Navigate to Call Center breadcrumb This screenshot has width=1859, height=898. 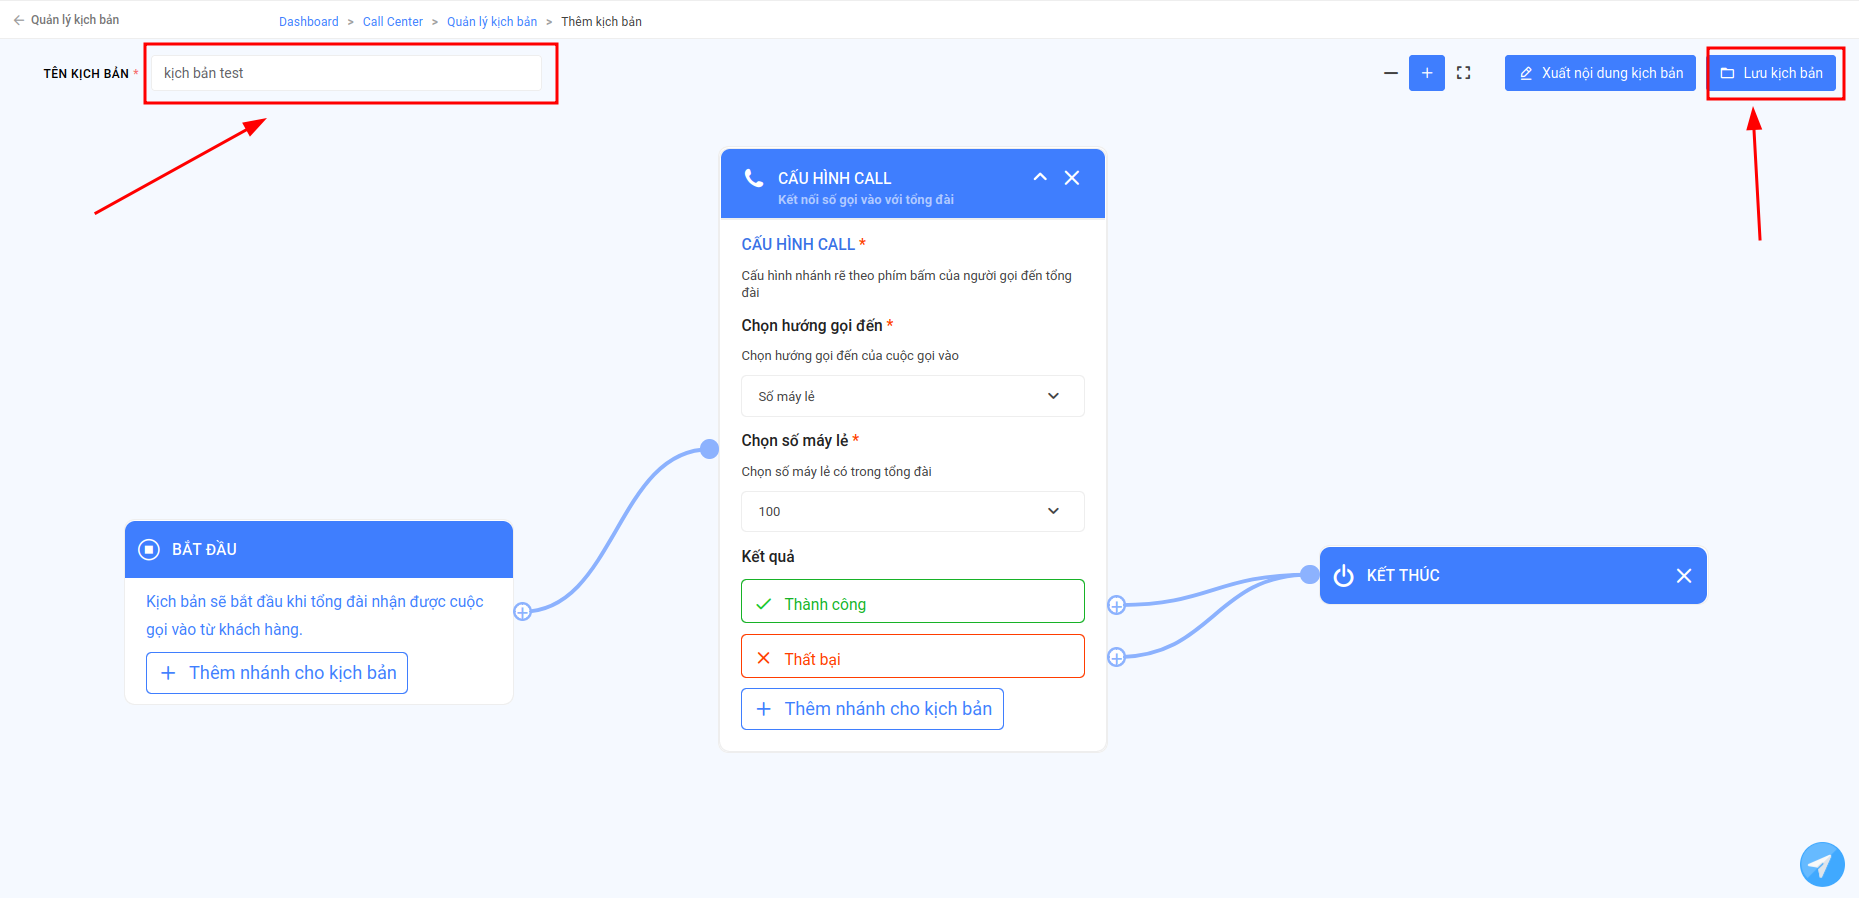point(393,22)
